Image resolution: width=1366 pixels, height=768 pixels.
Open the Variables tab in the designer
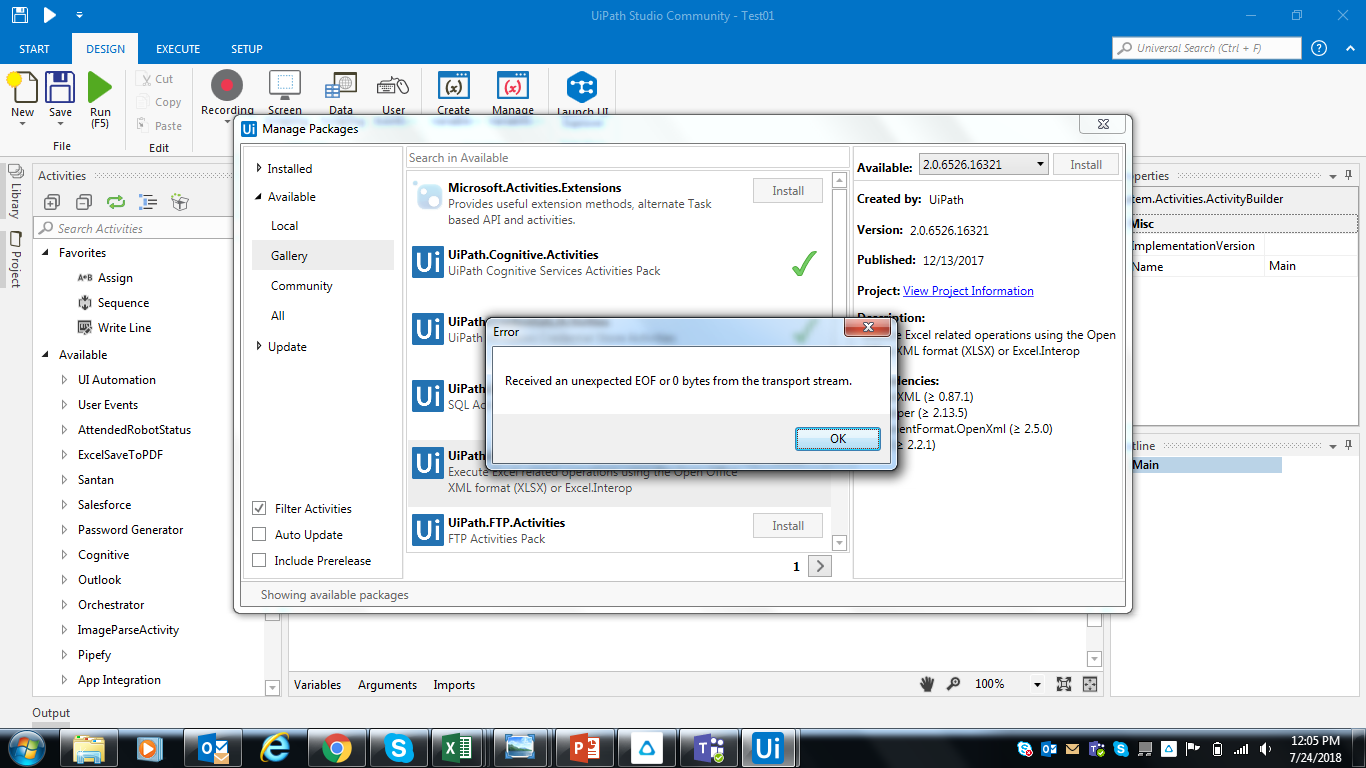(317, 685)
